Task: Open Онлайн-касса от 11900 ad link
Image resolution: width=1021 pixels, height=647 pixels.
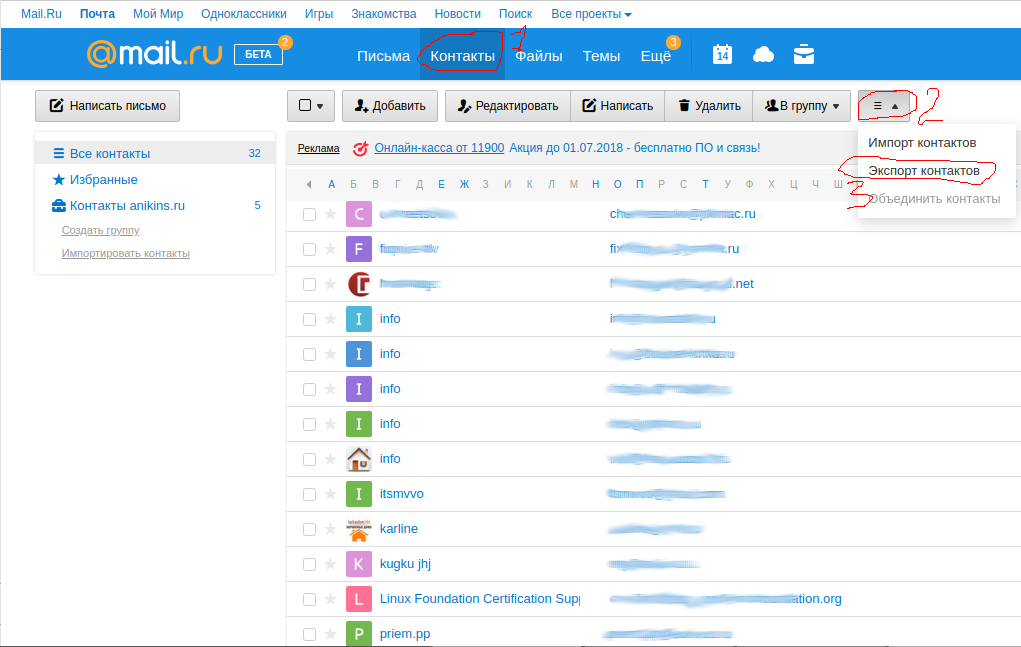Action: [439, 148]
